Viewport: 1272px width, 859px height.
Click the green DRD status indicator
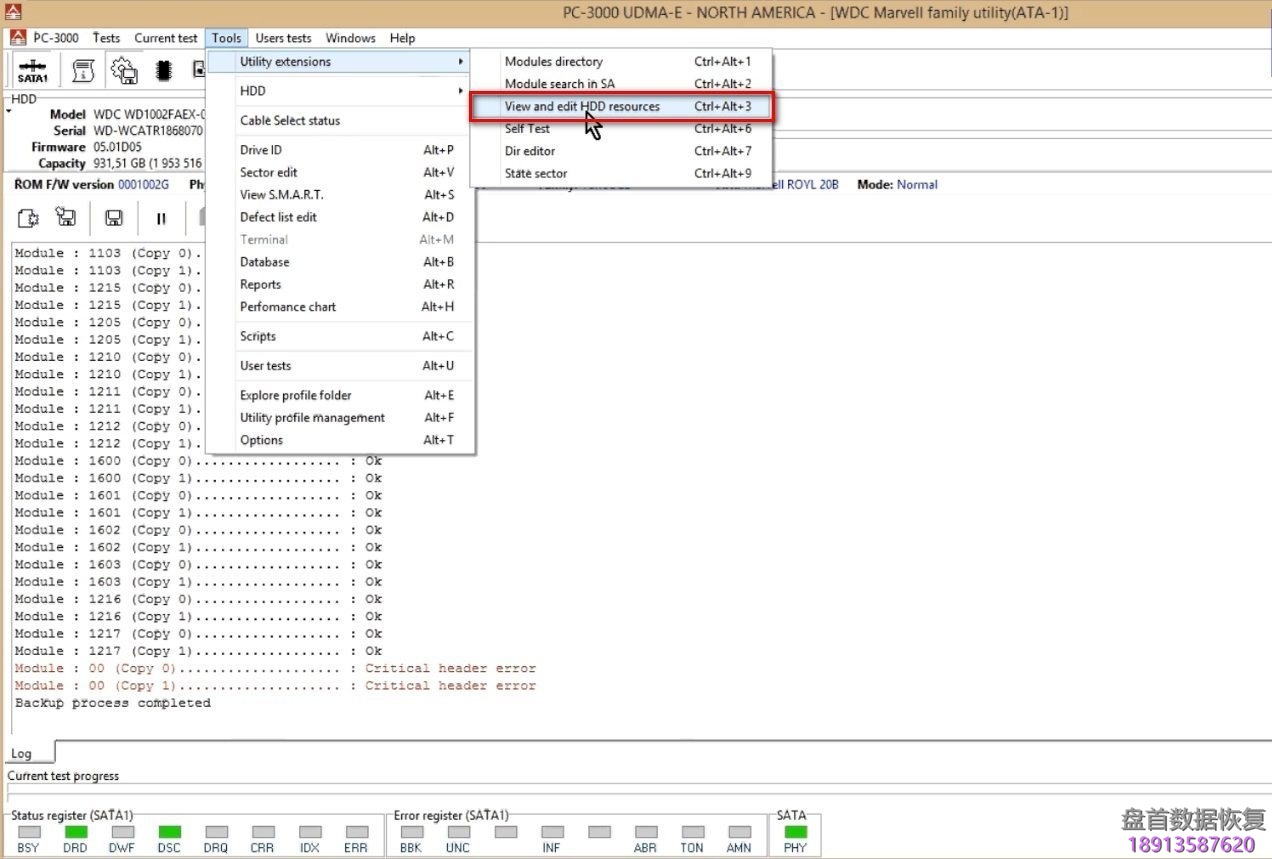click(x=75, y=832)
